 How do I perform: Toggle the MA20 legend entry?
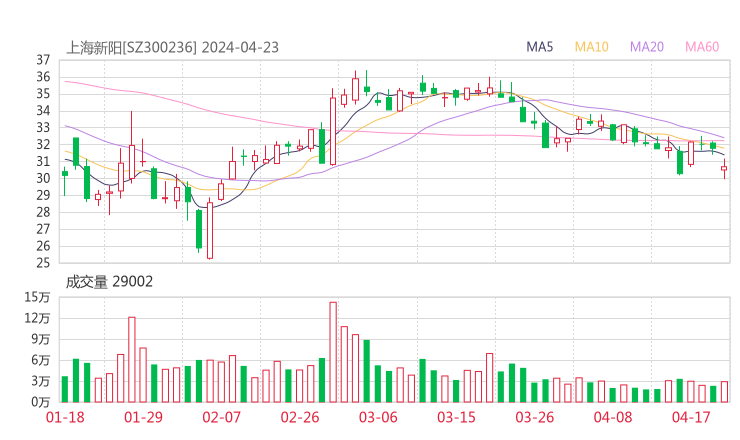click(647, 46)
